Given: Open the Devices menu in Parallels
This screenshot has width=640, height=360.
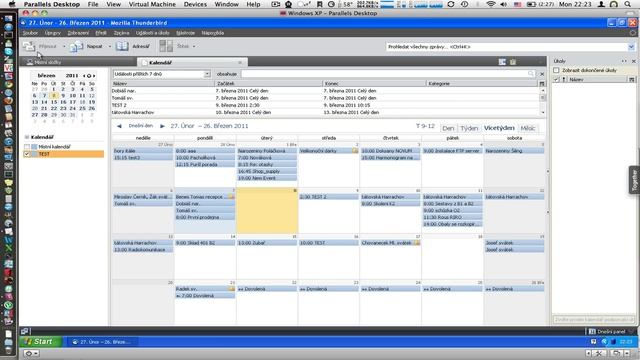Looking at the screenshot, I should click(195, 4).
